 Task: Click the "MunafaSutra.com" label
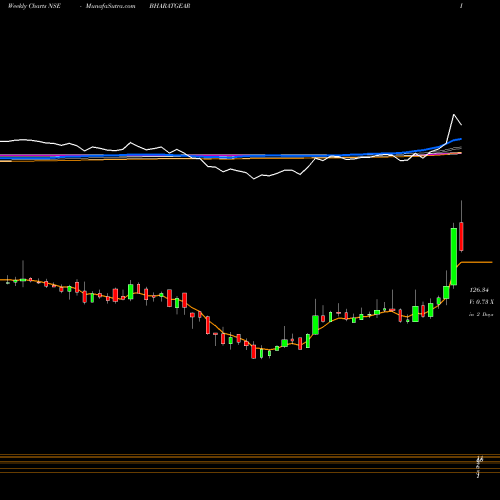click(110, 6)
